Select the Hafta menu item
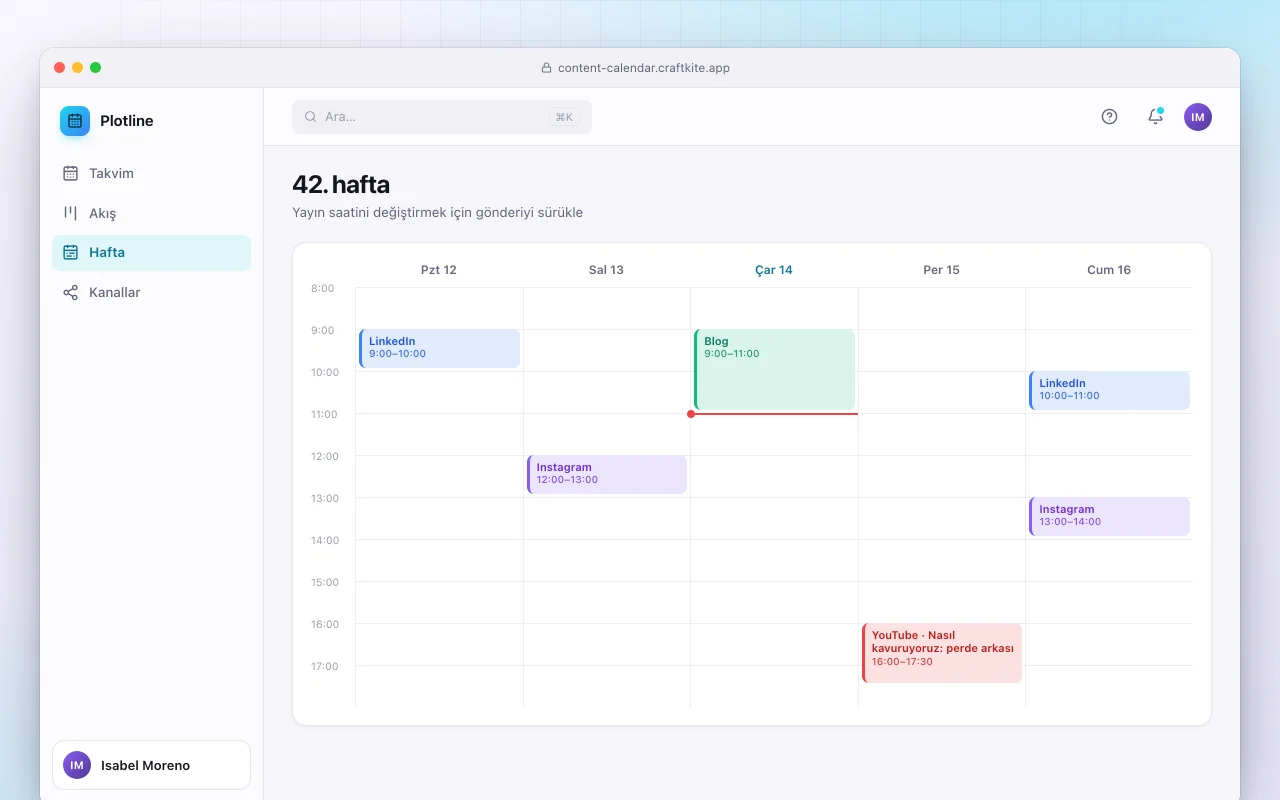The image size is (1280, 800). [151, 253]
